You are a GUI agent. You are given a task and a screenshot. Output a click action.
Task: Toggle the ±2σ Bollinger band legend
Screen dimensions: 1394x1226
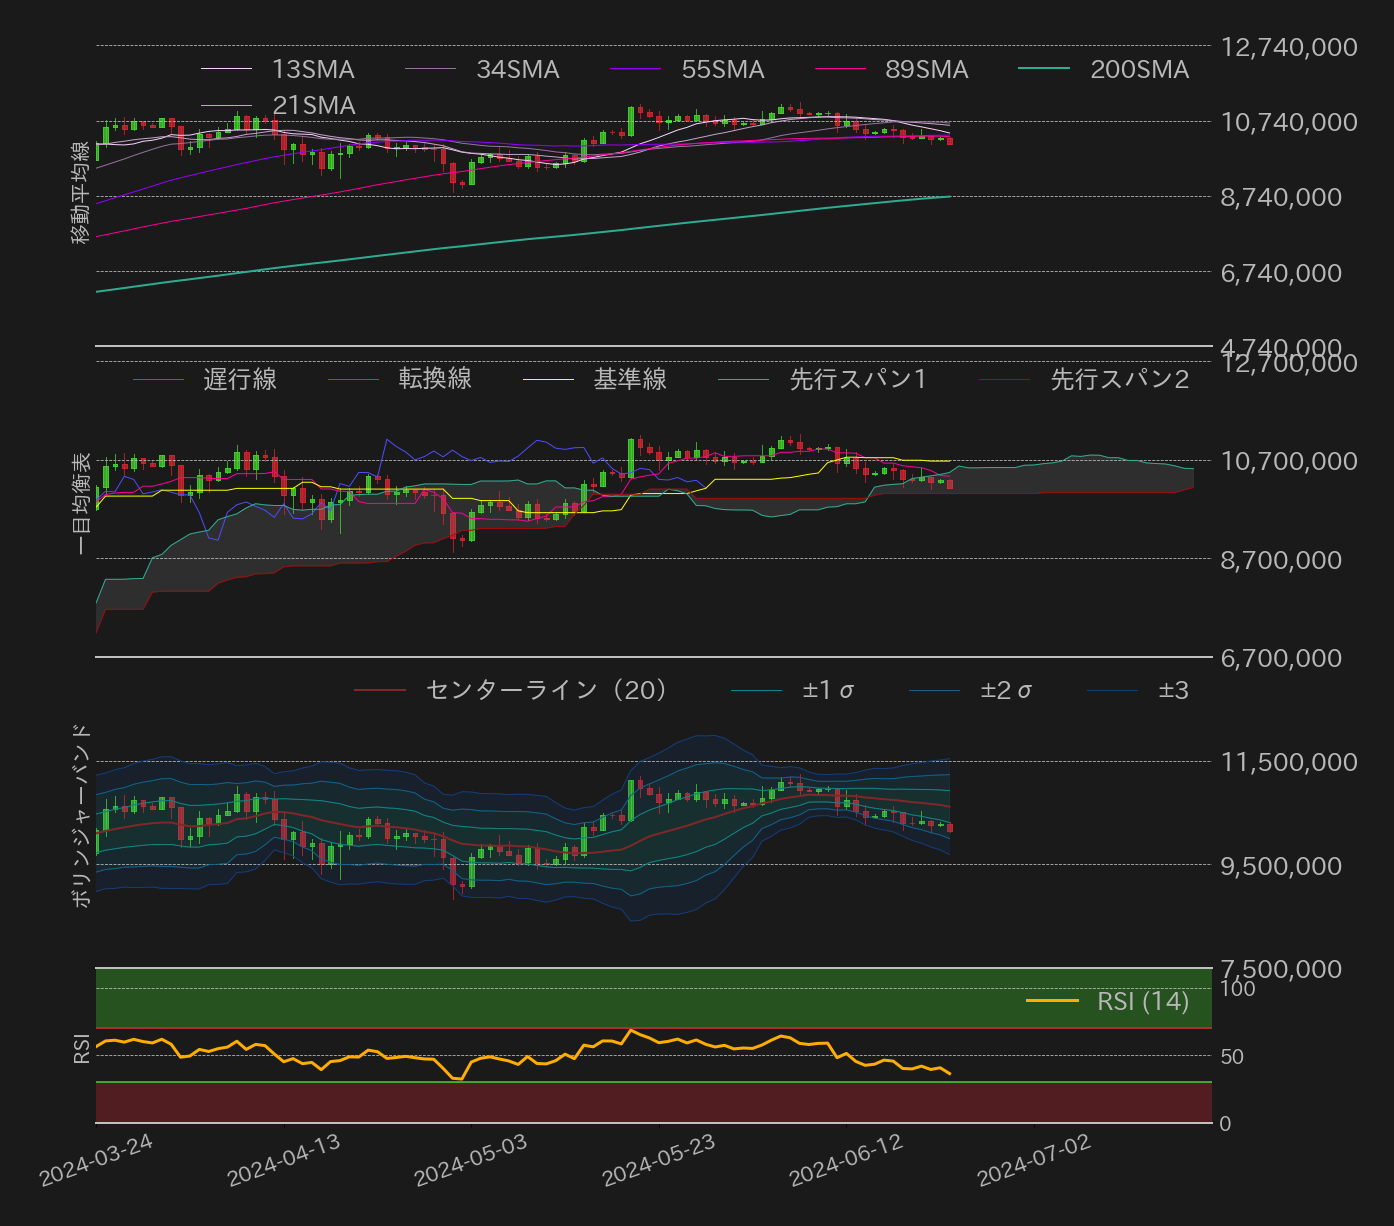coord(971,690)
